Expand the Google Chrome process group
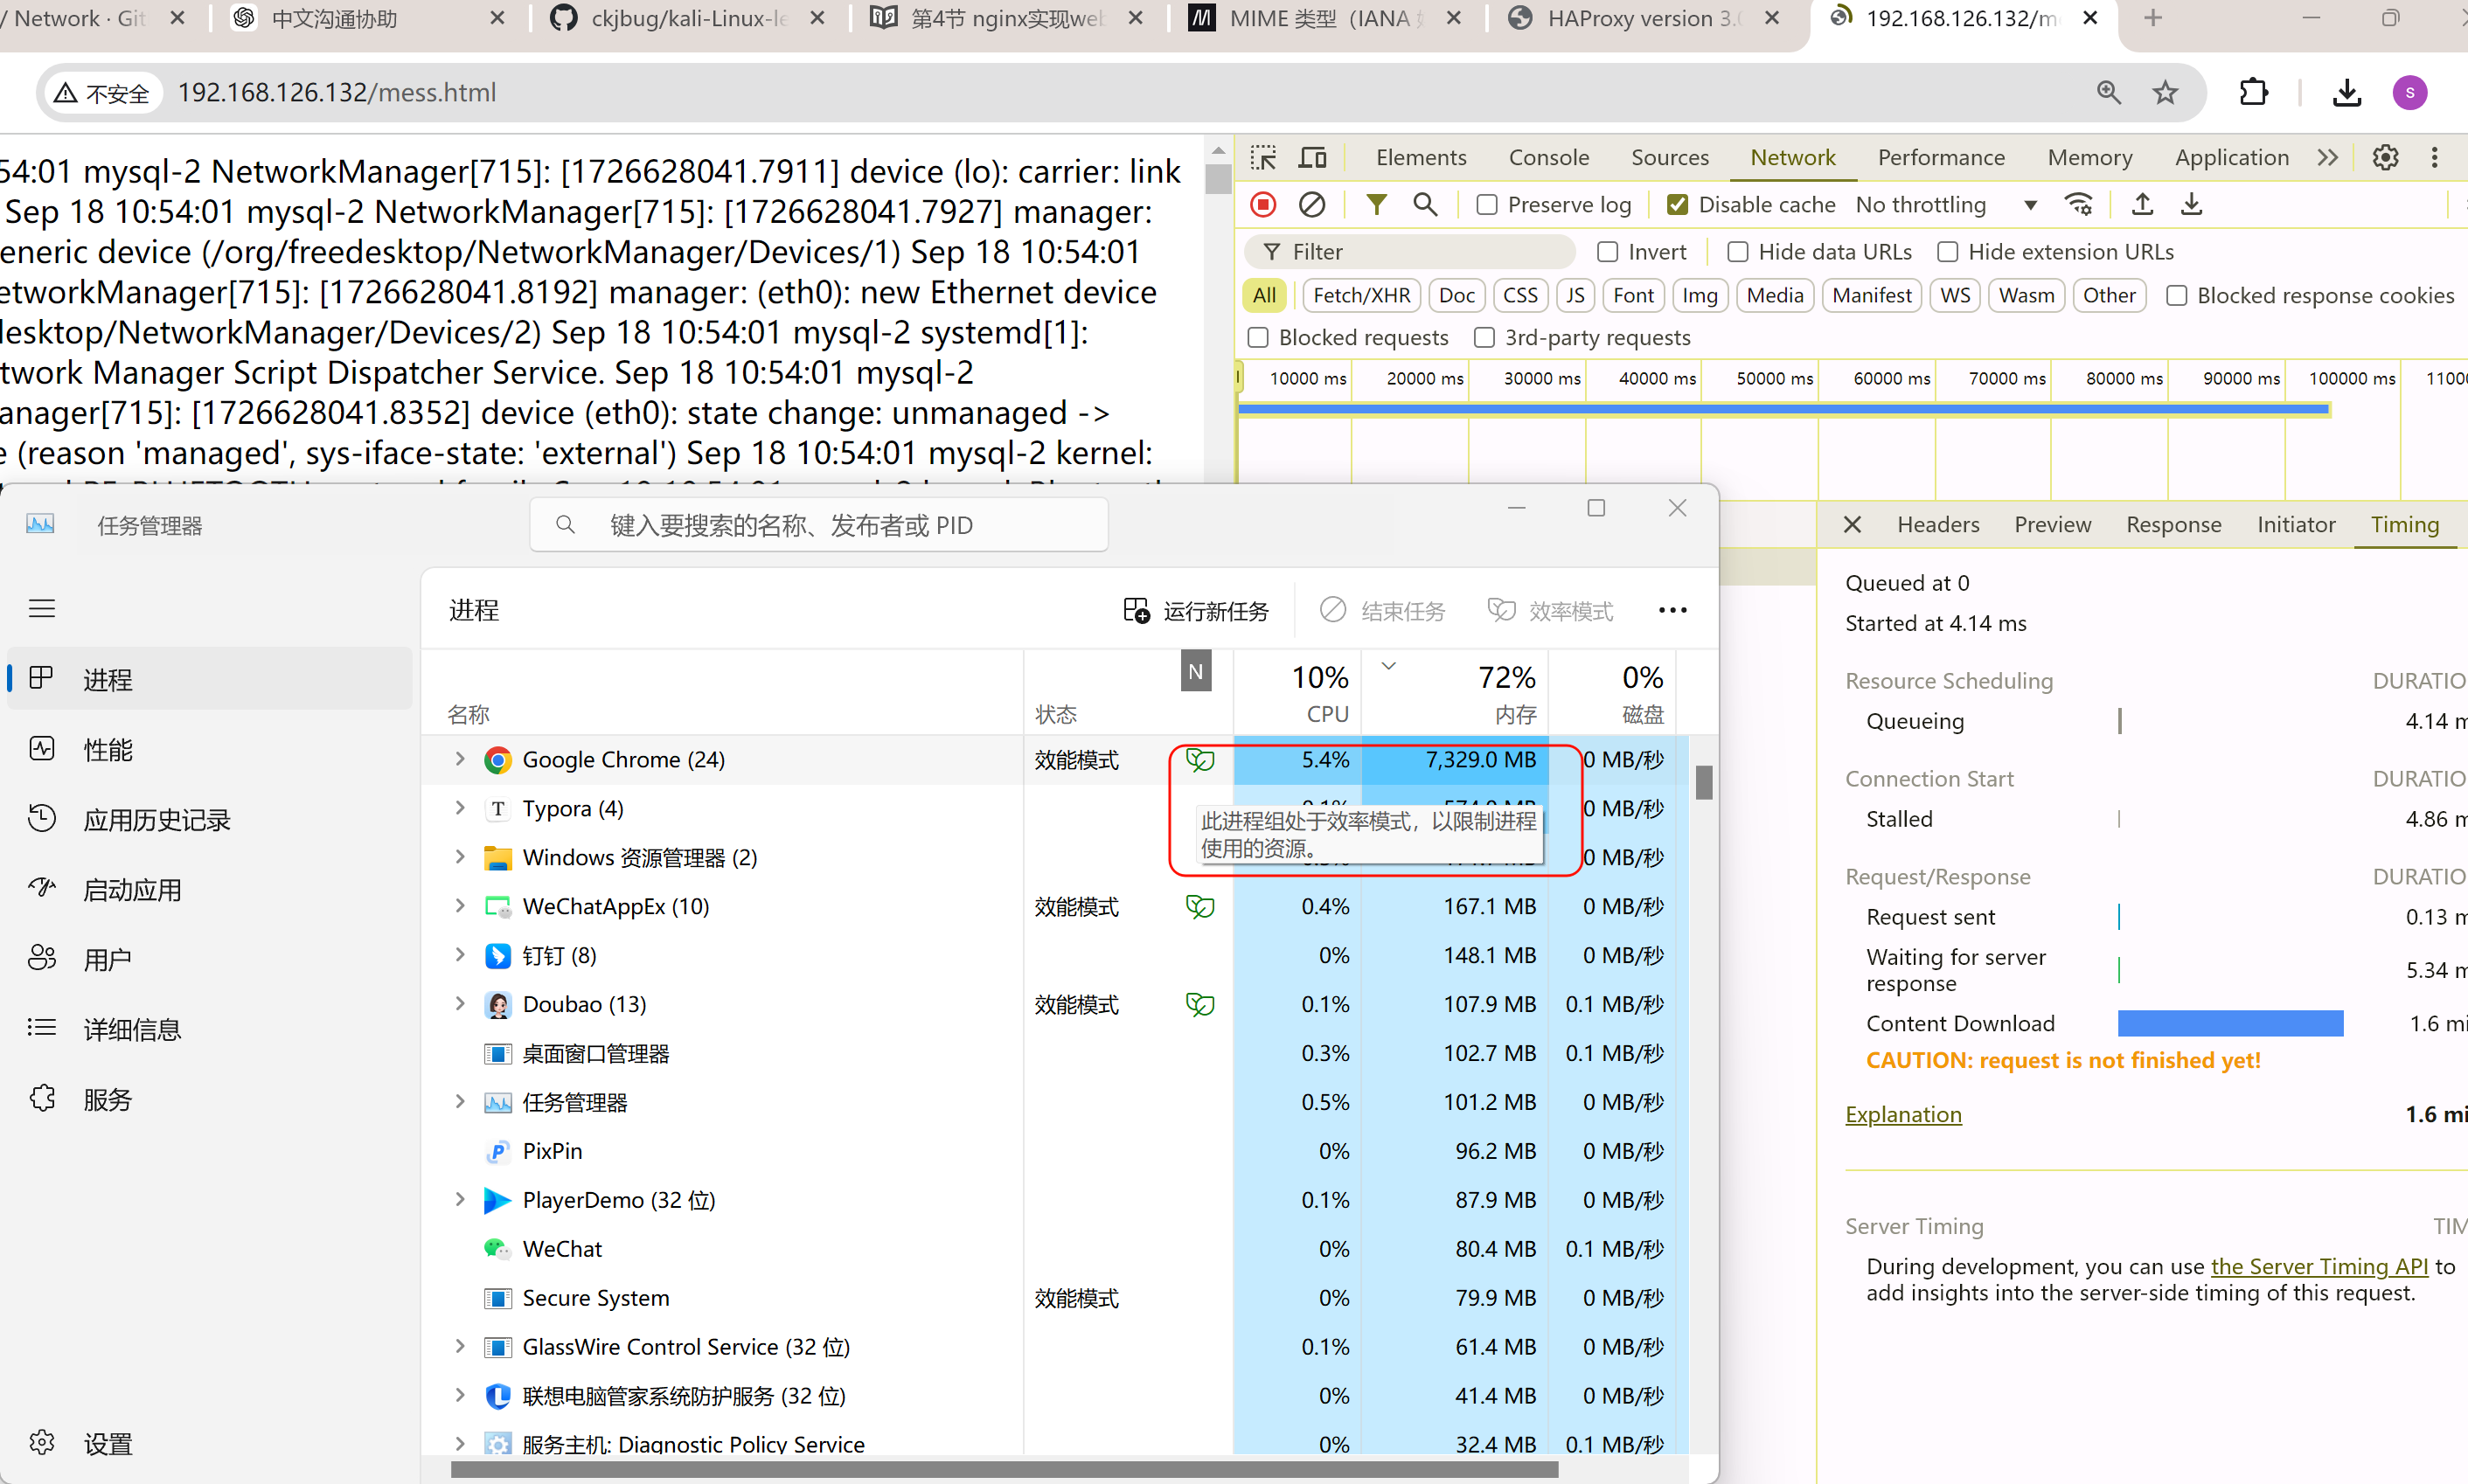This screenshot has height=1484, width=2468. tap(460, 759)
